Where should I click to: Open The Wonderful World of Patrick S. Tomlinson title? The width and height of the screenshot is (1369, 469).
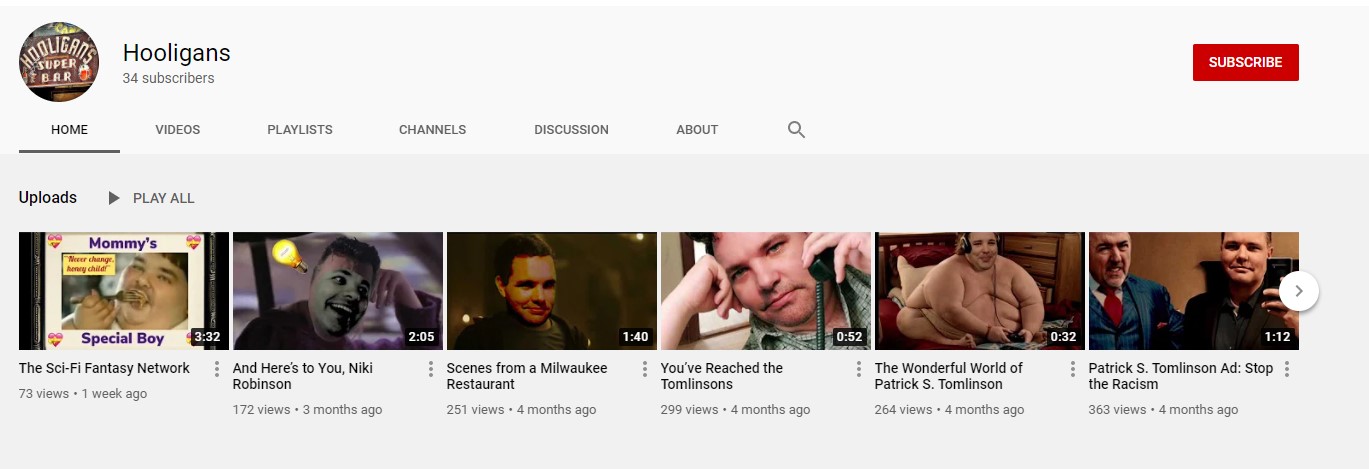pyautogui.click(x=949, y=376)
